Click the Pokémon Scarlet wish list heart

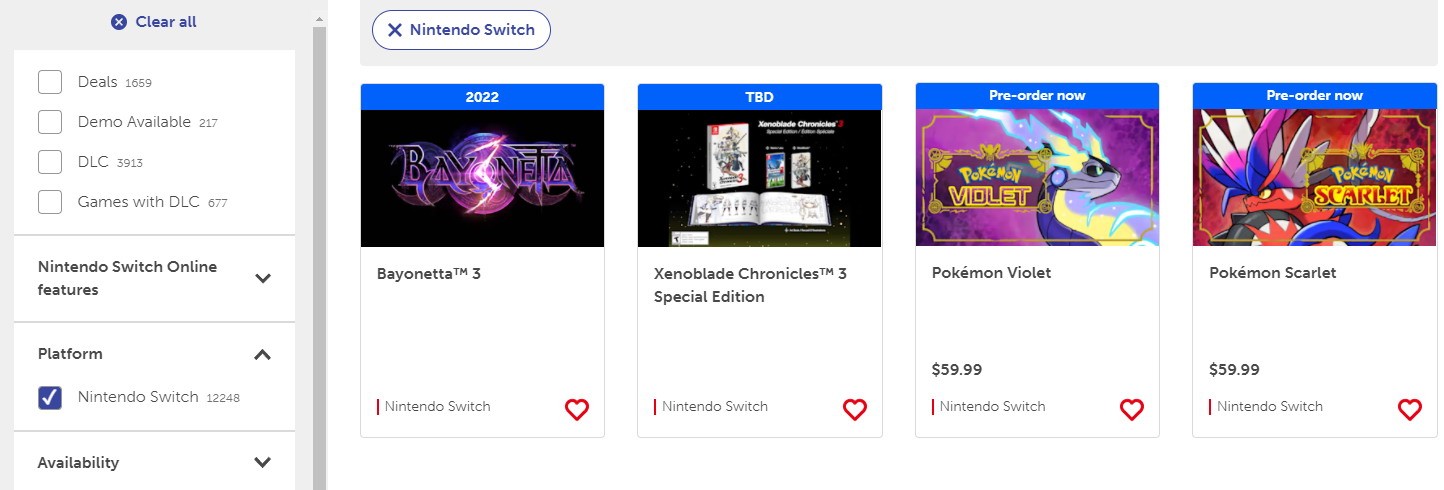point(1409,409)
